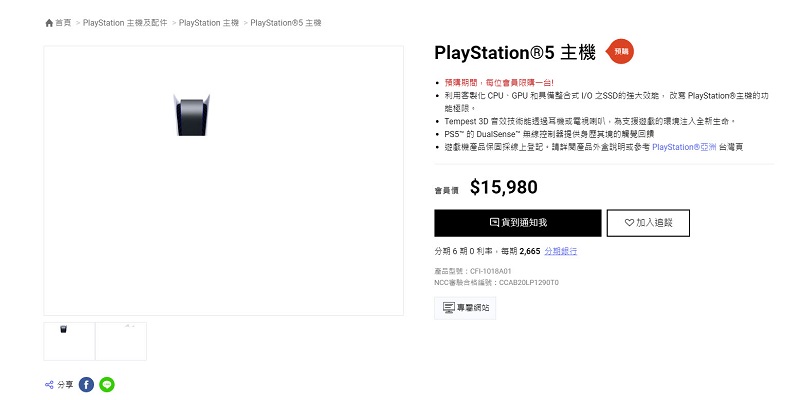Select the second product thumbnail
This screenshot has height=400, width=800.
[121, 341]
